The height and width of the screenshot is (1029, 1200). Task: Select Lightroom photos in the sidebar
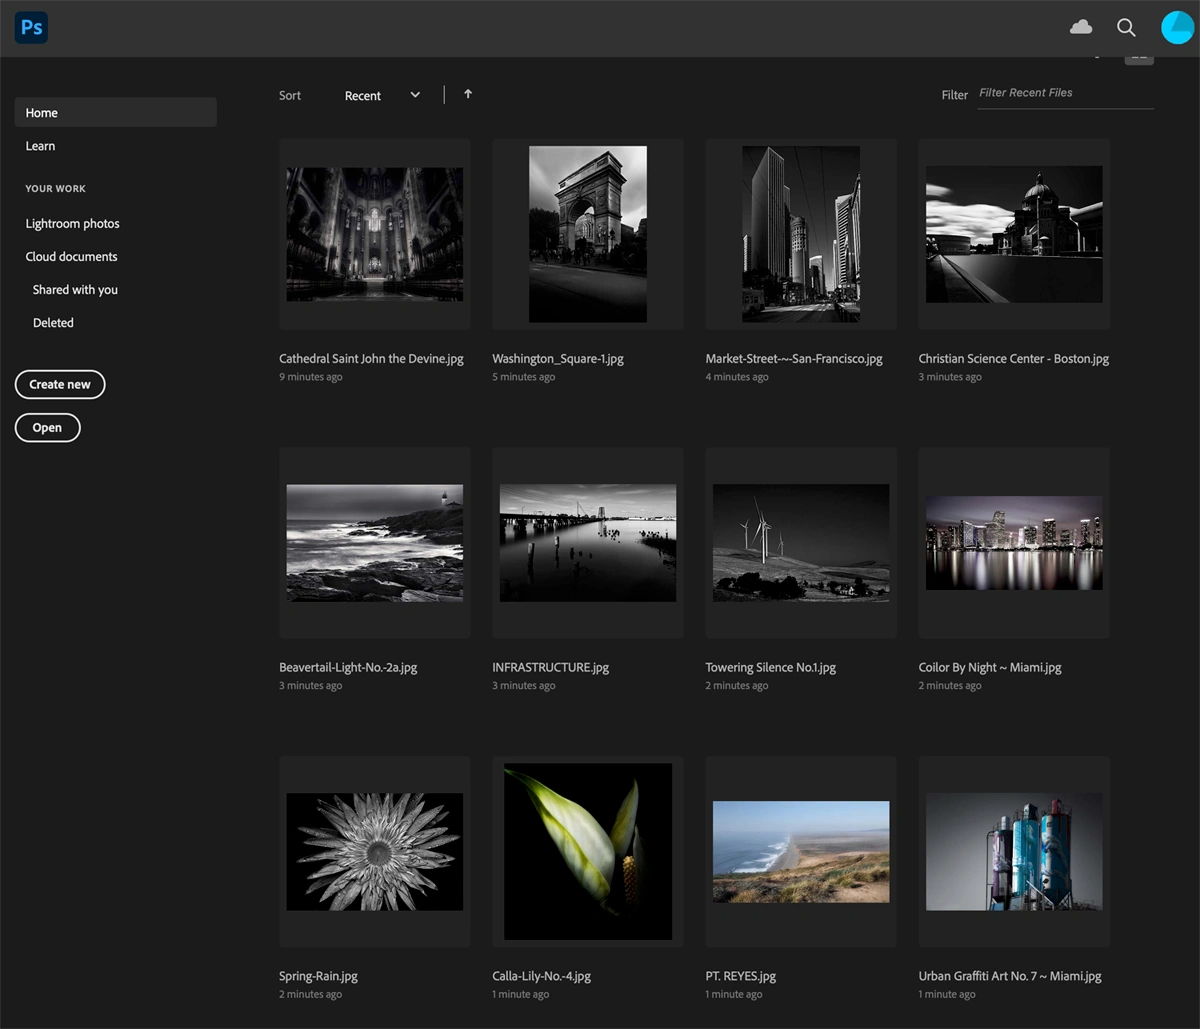pos(72,224)
